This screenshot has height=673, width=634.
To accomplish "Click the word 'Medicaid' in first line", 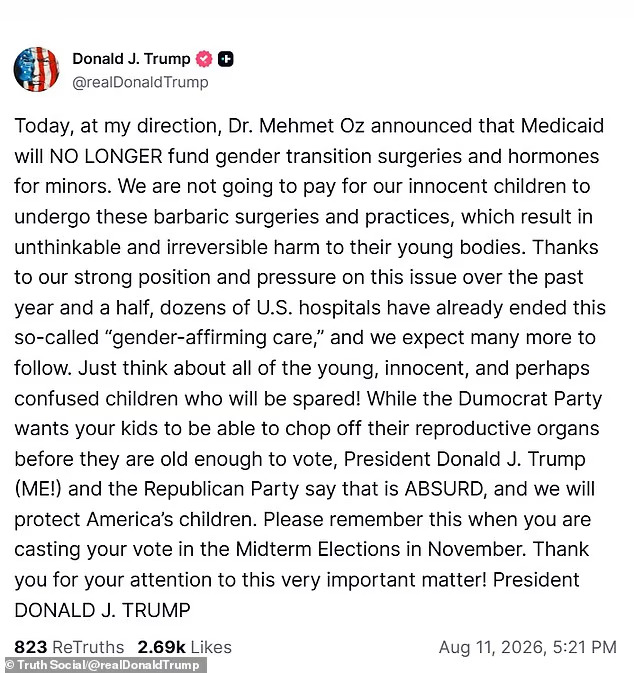I will [x=562, y=126].
